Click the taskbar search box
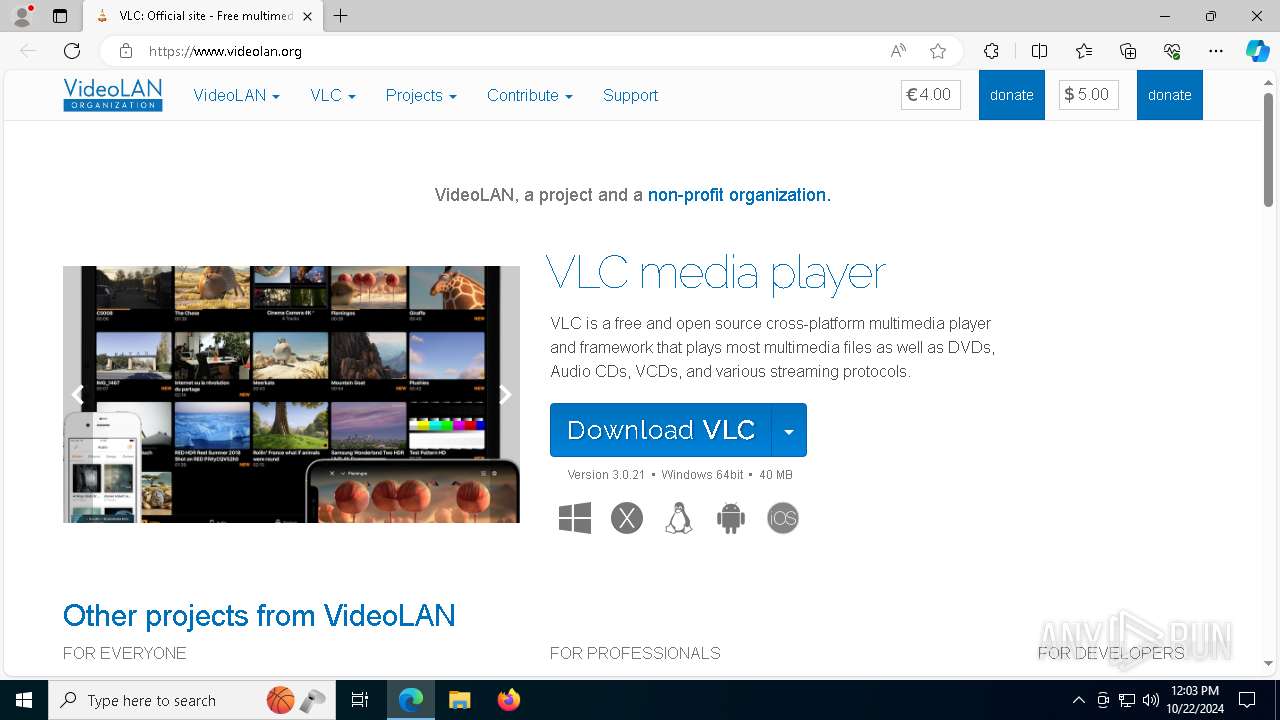The height and width of the screenshot is (720, 1280). (193, 700)
